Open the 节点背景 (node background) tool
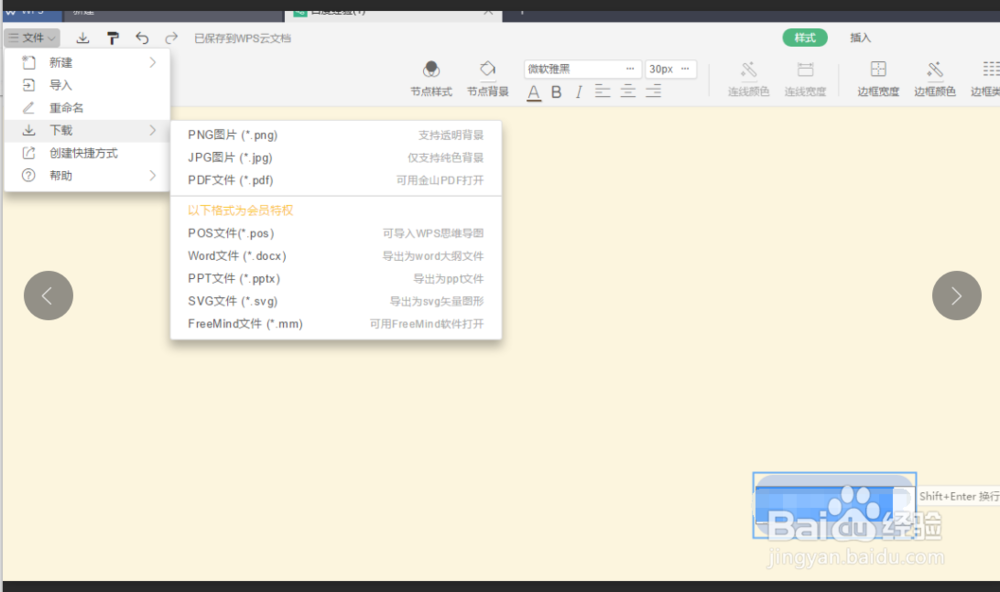This screenshot has height=592, width=1000. (488, 76)
